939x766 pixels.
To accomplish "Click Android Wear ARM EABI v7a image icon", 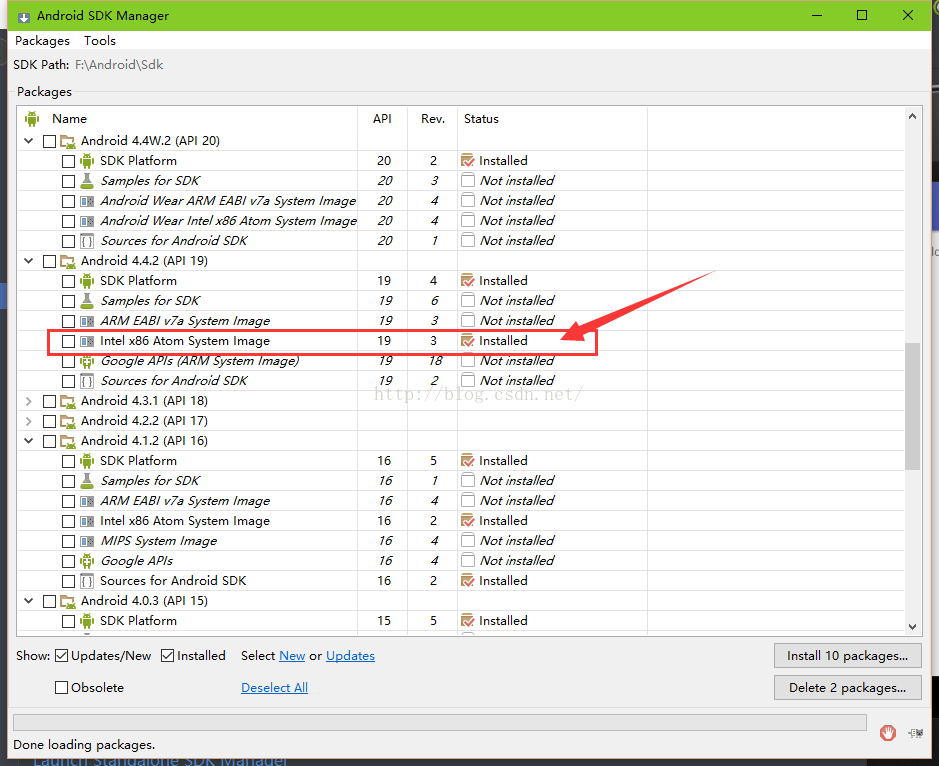I will [x=87, y=201].
